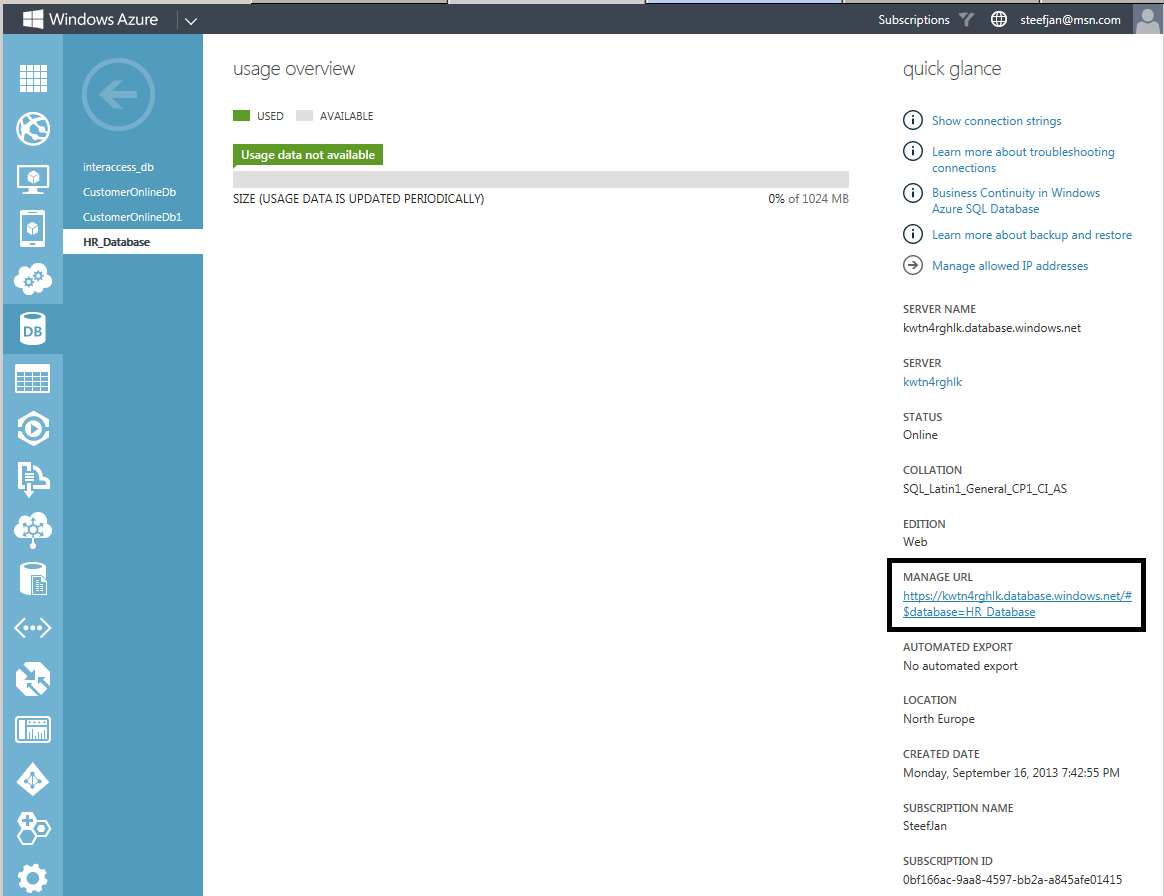Open the cloud-with-hexagon-network sidebar icon
The width and height of the screenshot is (1164, 896).
(x=33, y=529)
